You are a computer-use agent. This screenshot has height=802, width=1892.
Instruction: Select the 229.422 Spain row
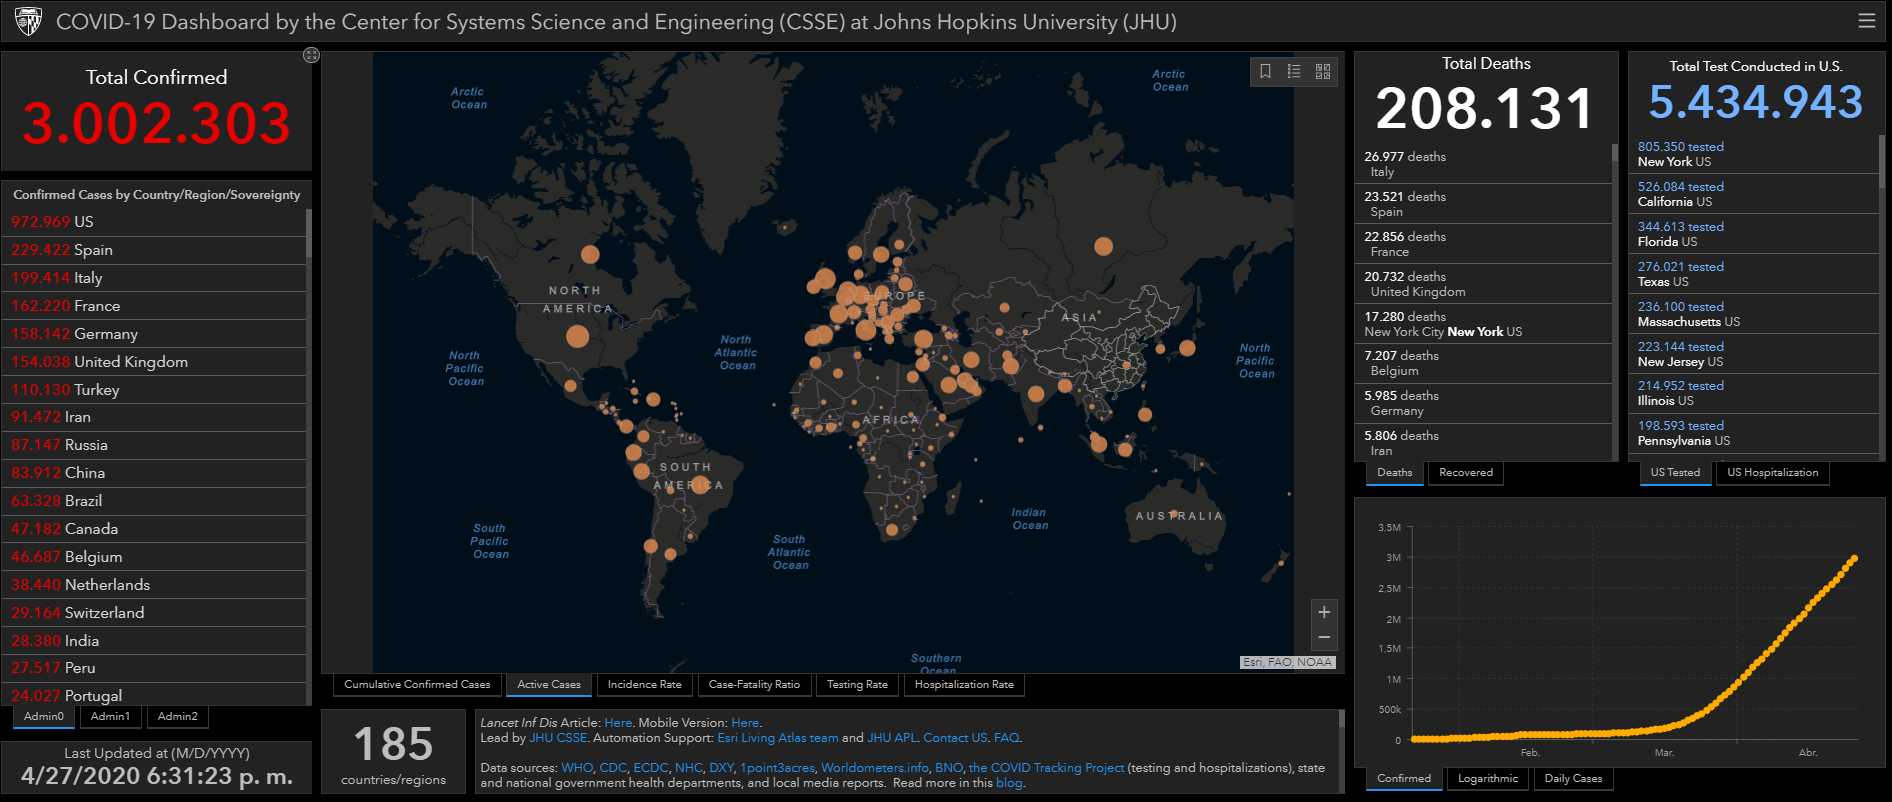pos(155,250)
